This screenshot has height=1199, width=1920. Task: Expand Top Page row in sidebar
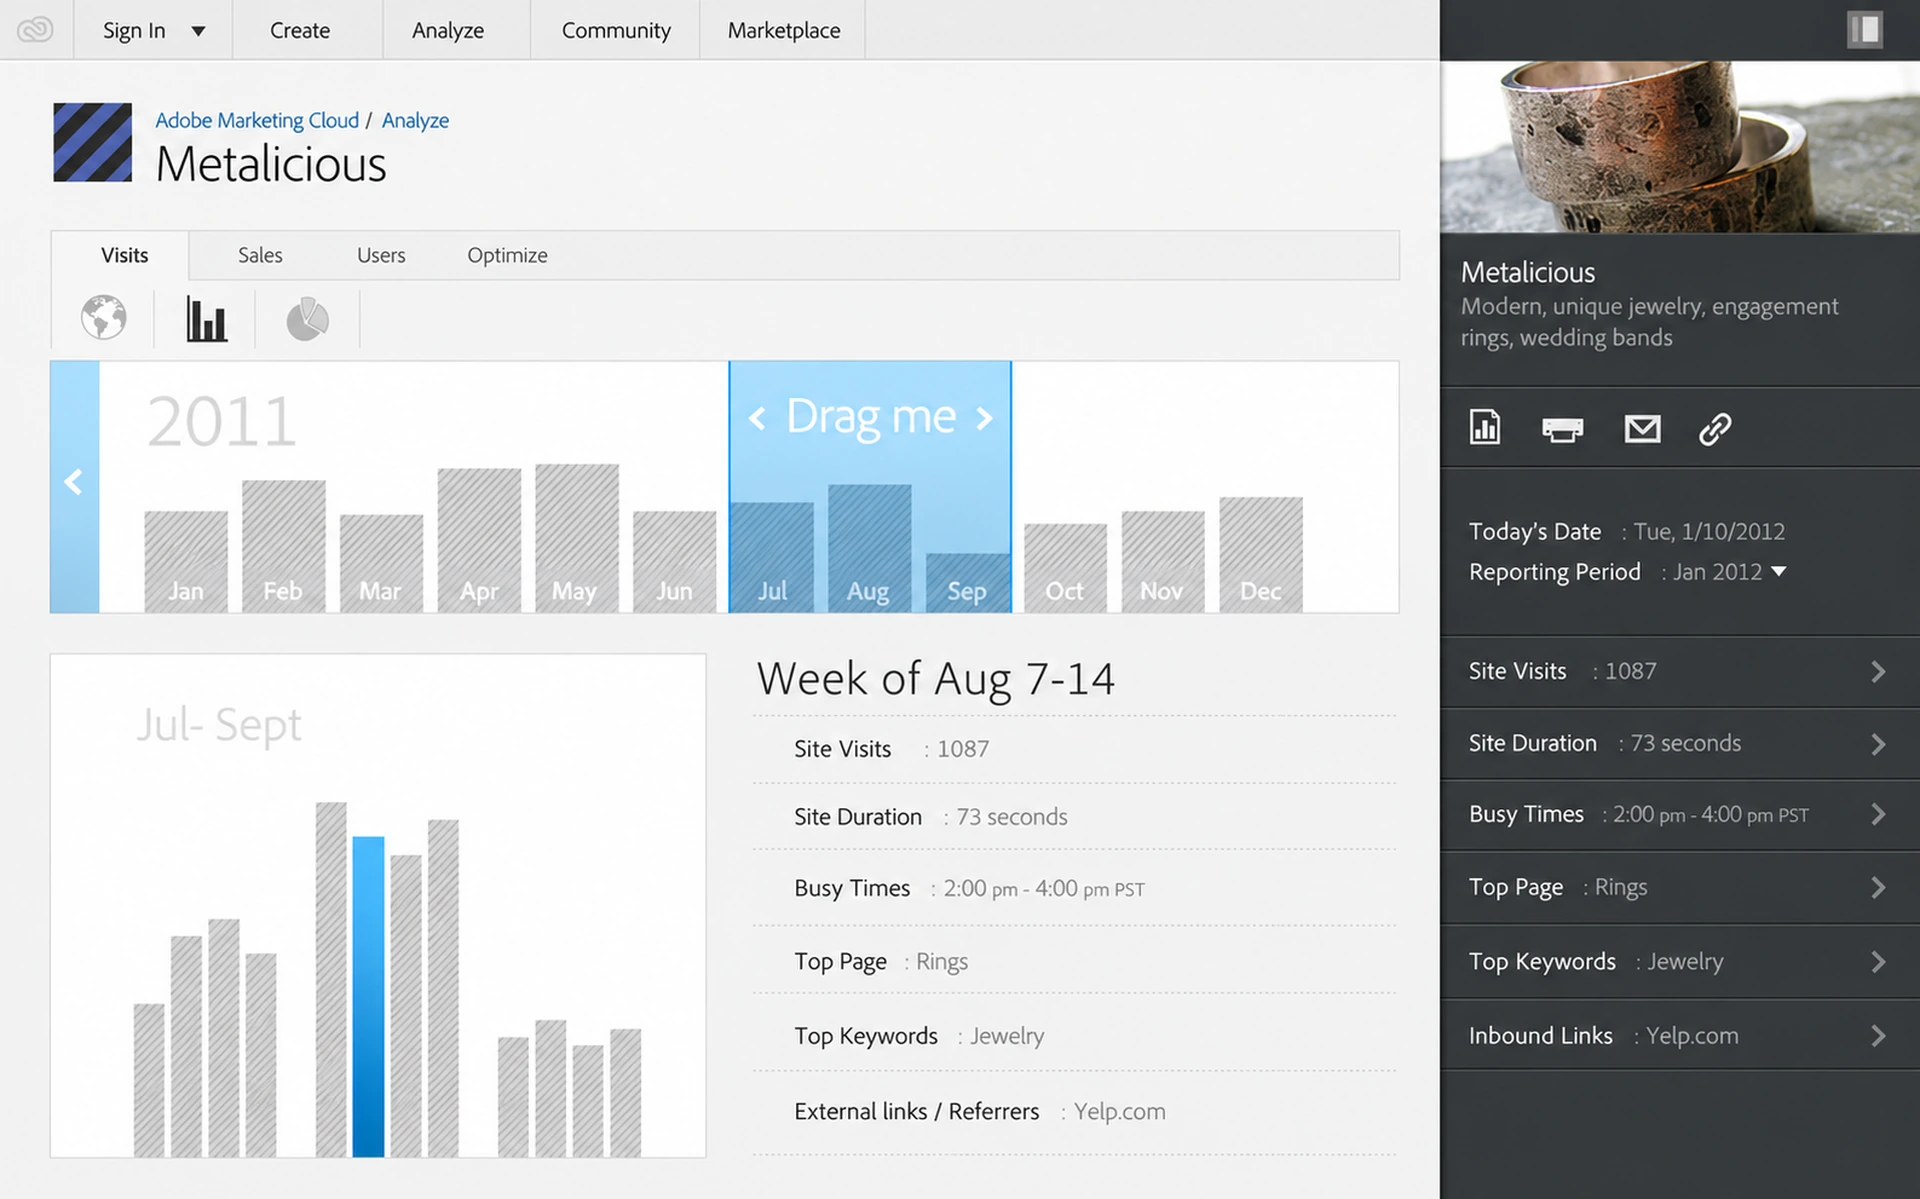click(1680, 887)
